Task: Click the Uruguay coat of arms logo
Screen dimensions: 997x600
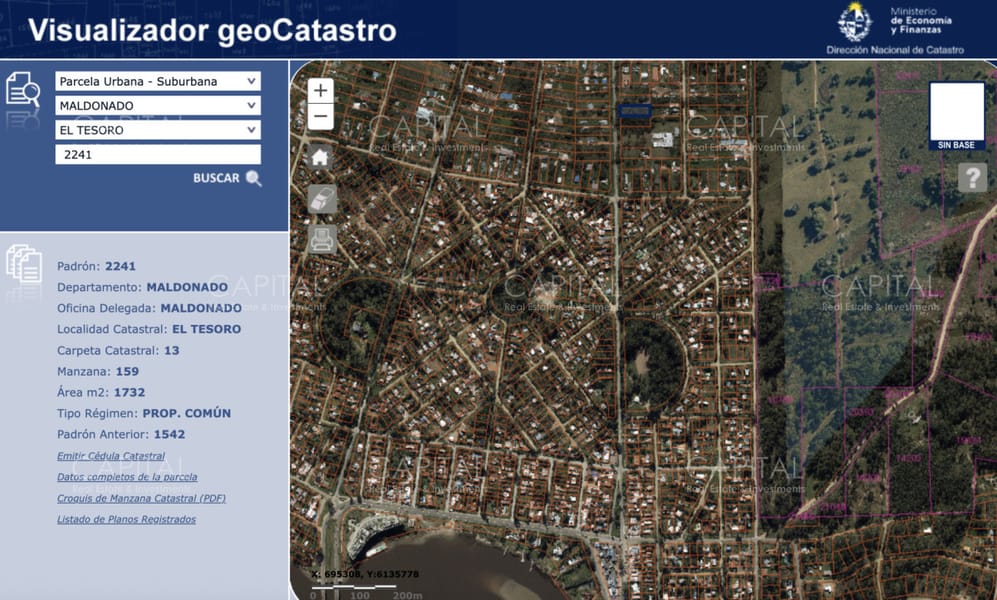Action: pos(855,22)
